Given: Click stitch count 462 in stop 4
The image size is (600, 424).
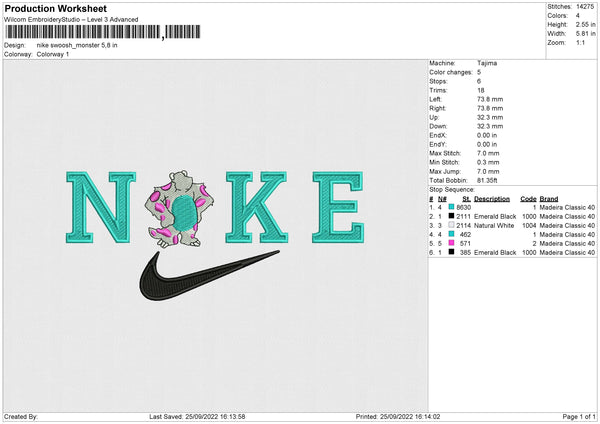Looking at the screenshot, I should click(465, 235).
